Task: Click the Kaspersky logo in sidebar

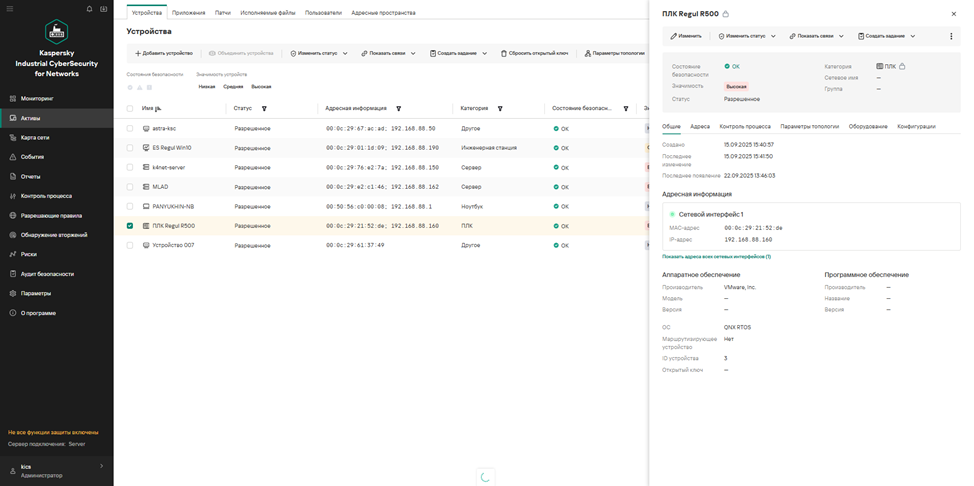Action: (57, 32)
